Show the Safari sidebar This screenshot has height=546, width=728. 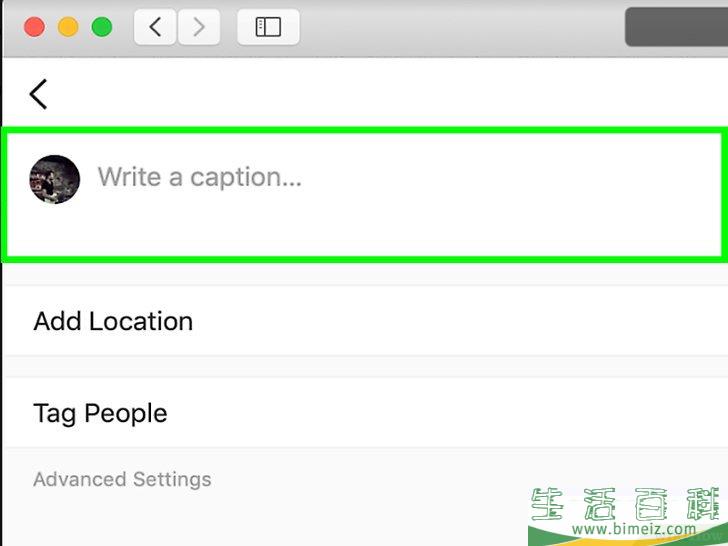(x=268, y=27)
